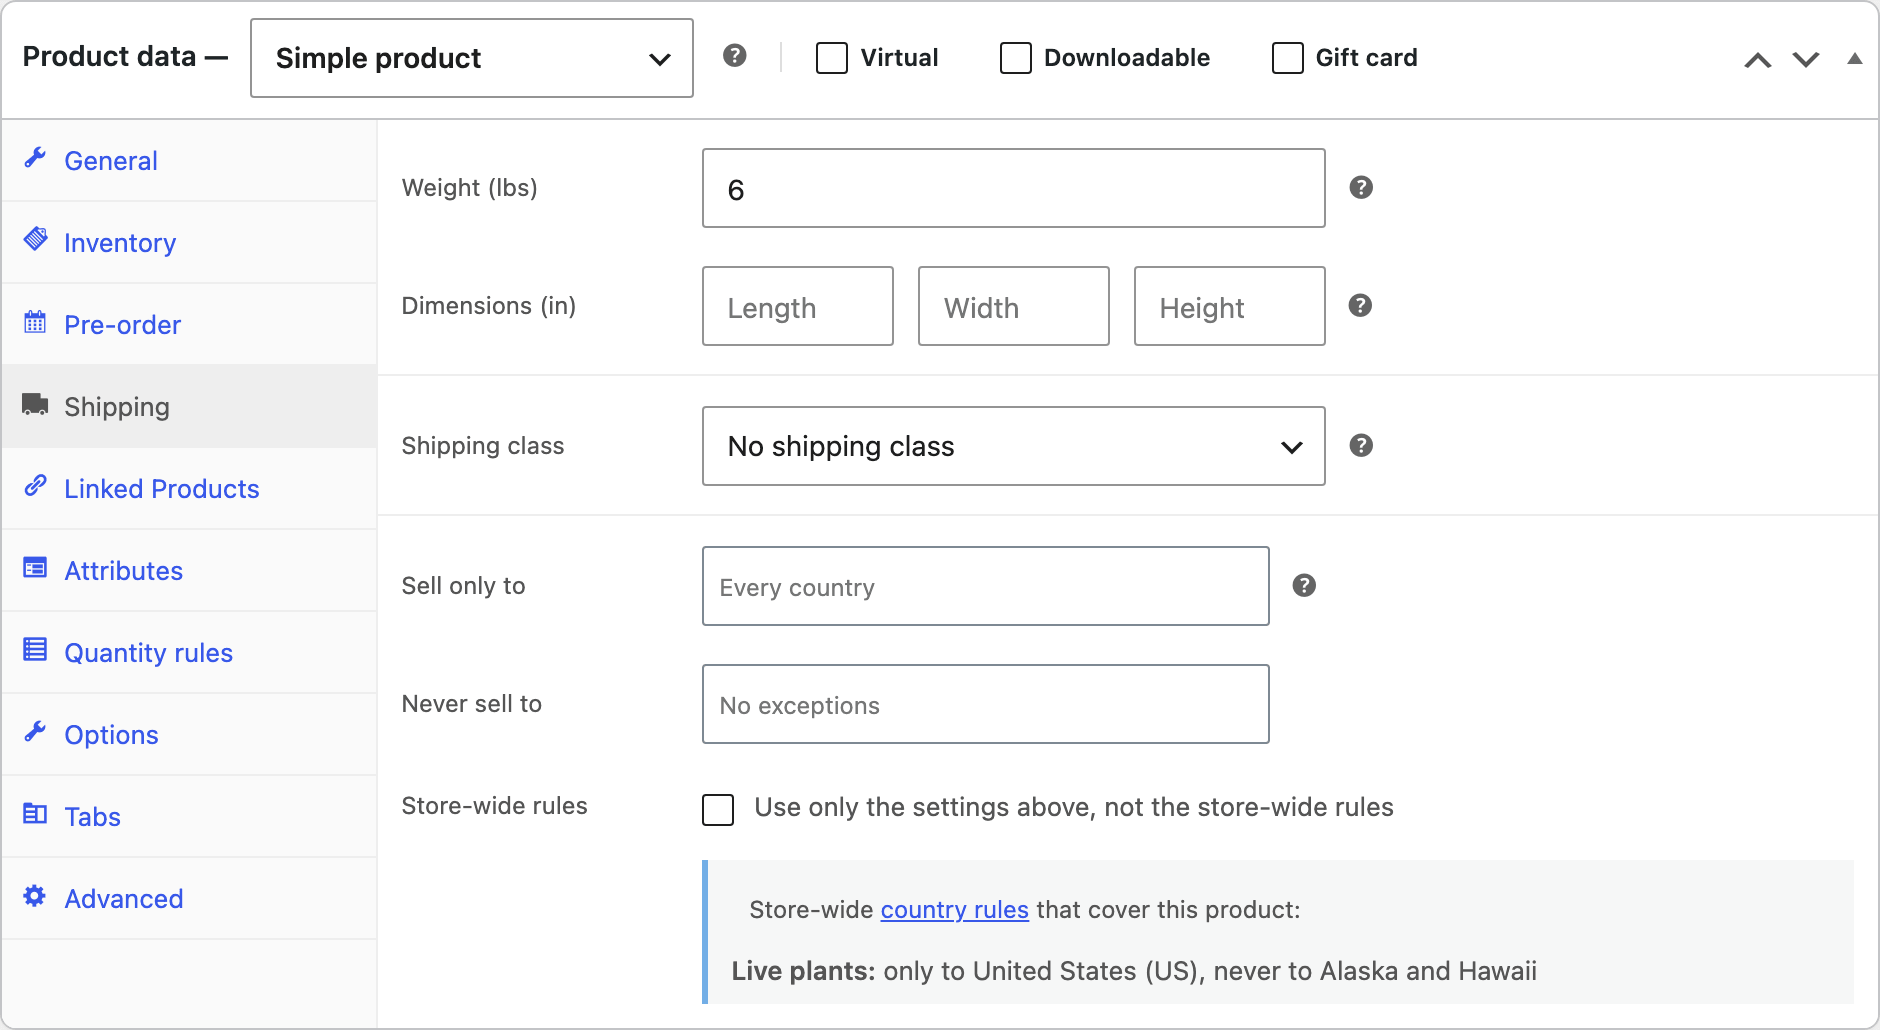Open the Pre-order tab
This screenshot has width=1880, height=1030.
(190, 325)
